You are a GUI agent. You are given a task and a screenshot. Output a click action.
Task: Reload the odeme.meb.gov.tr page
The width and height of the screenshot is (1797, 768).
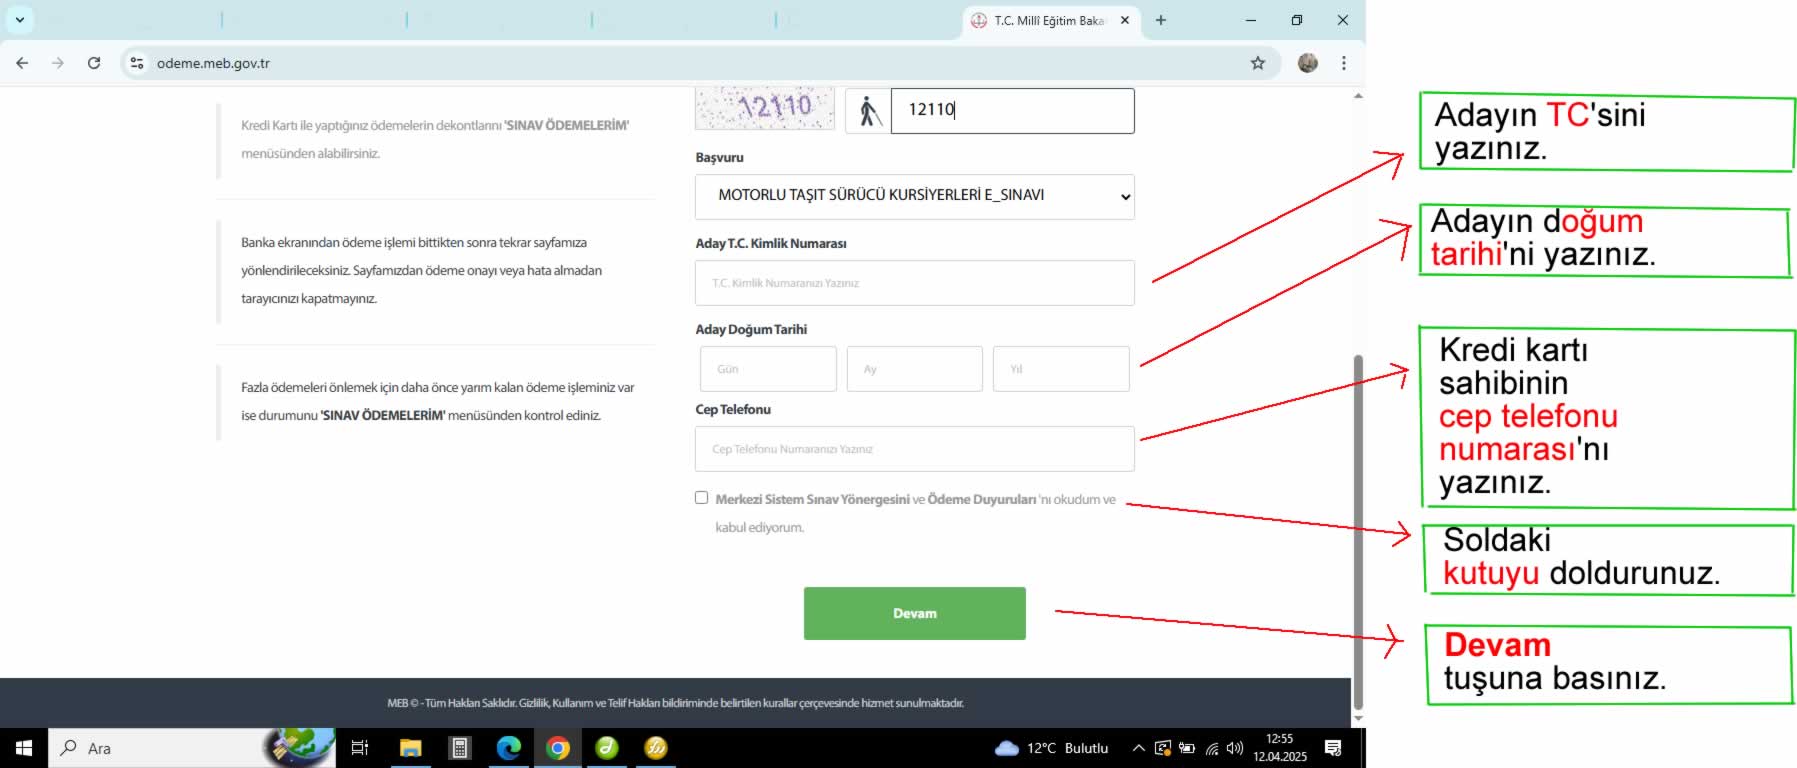coord(94,63)
